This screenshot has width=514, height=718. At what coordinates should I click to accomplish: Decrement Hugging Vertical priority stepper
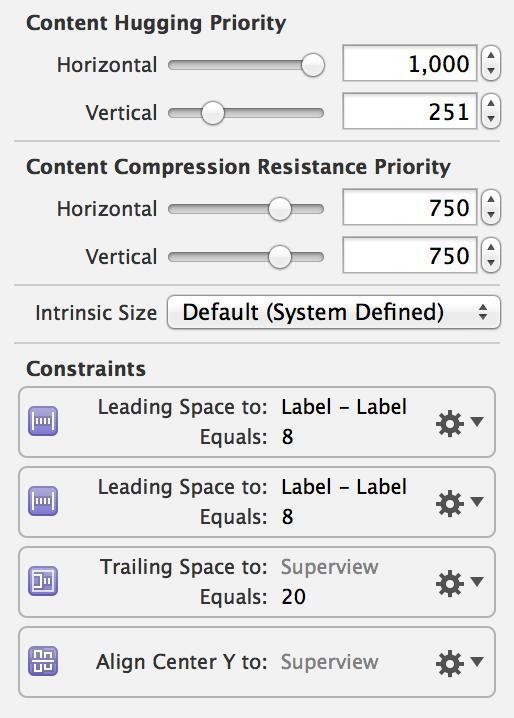coord(491,119)
